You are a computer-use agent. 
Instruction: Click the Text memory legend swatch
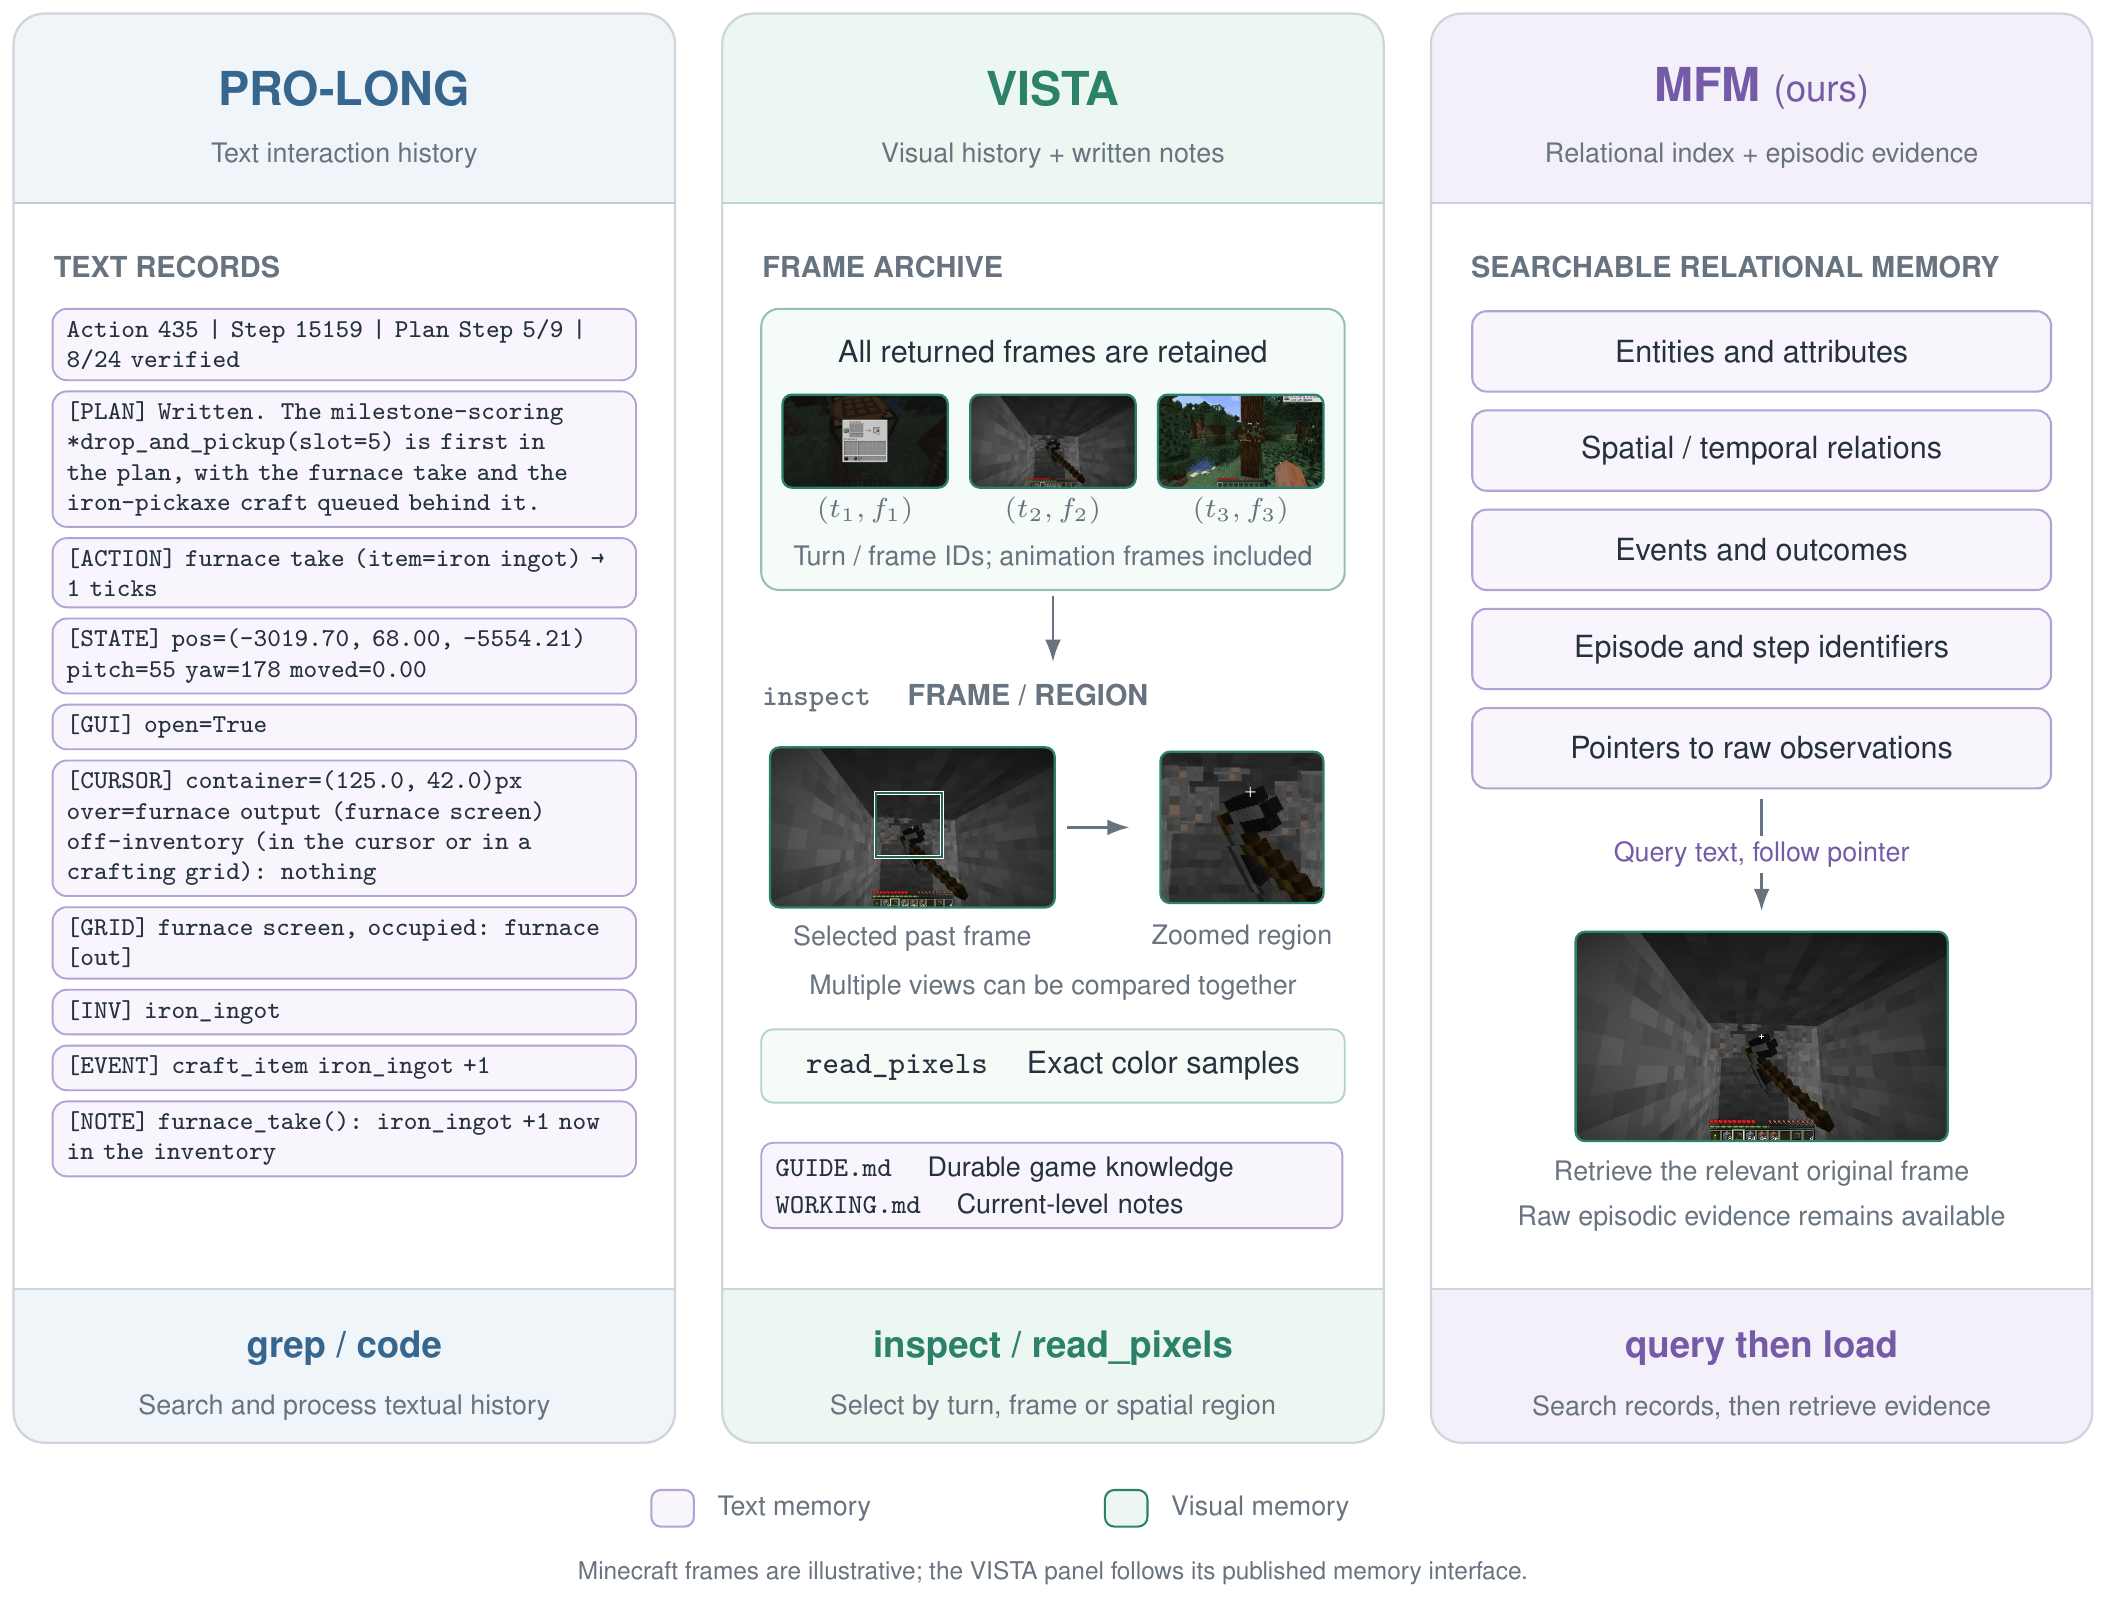[673, 1507]
